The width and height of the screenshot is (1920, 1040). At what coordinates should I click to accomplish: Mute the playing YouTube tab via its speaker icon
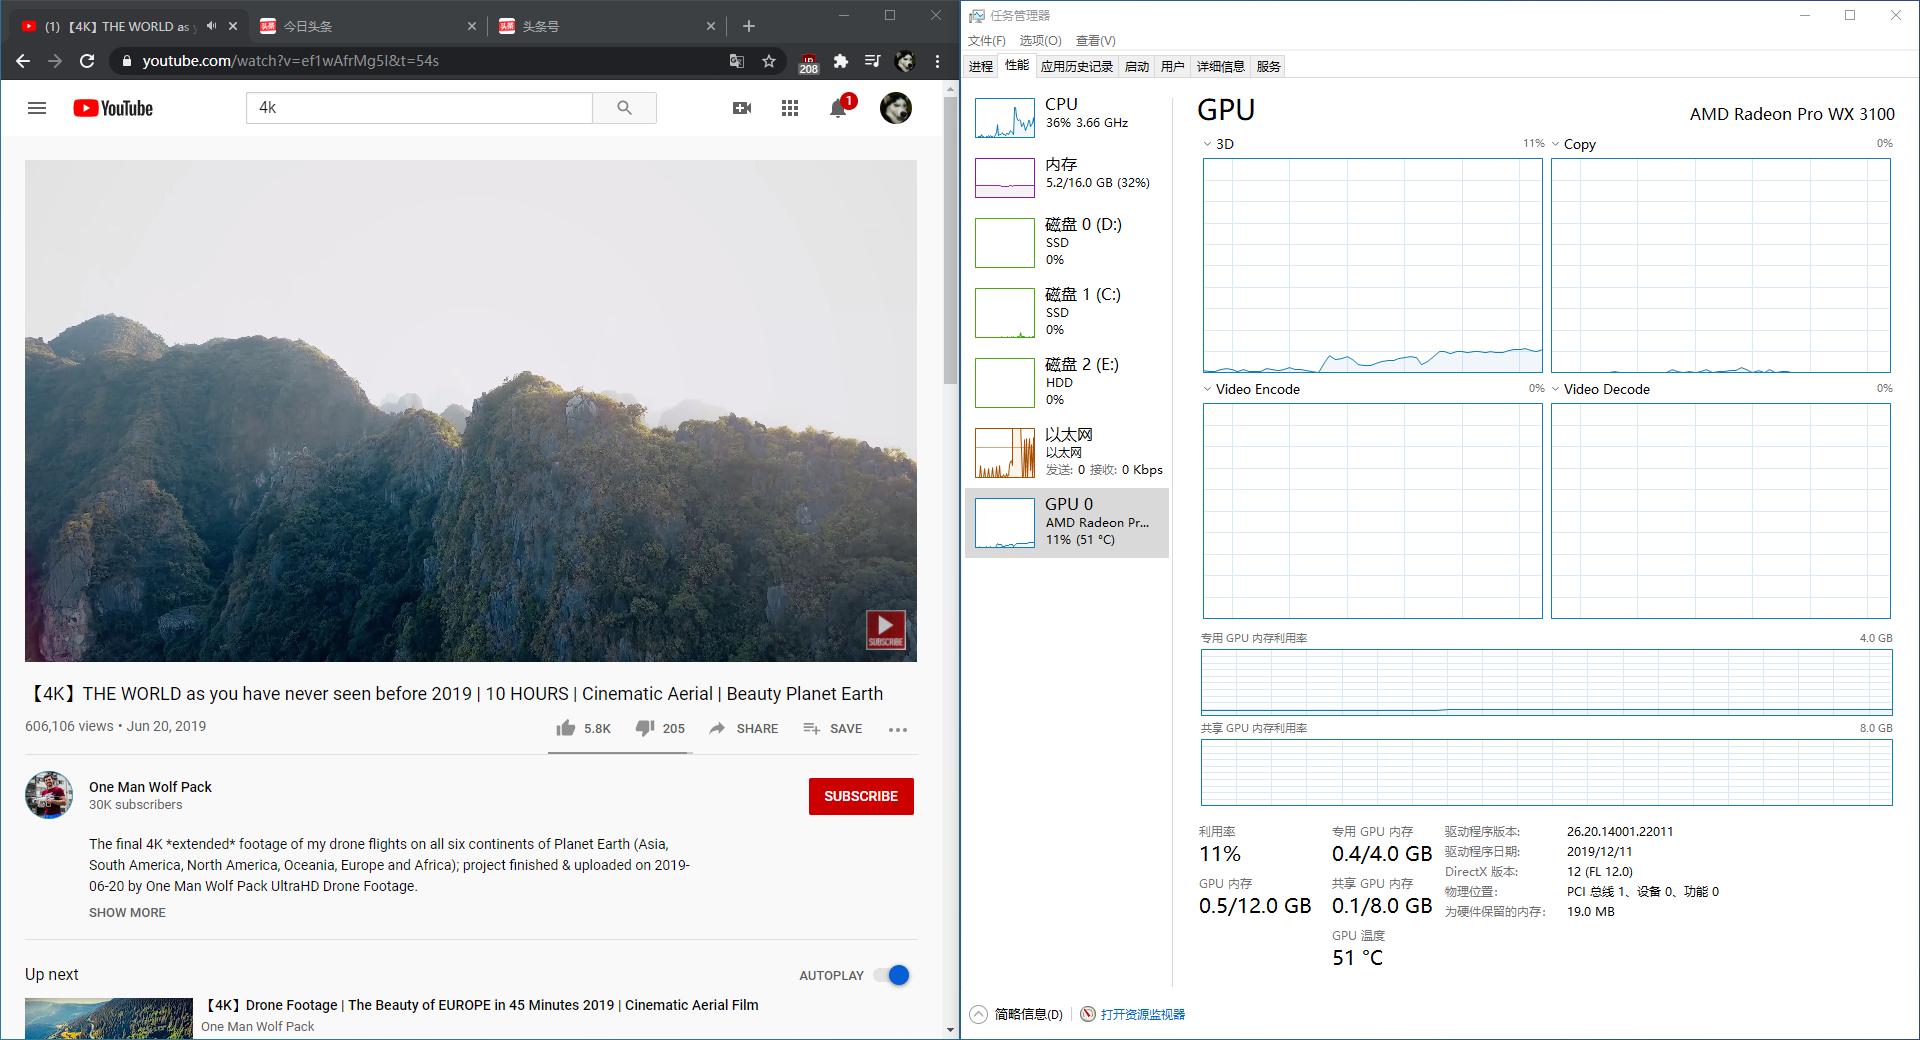tap(210, 26)
